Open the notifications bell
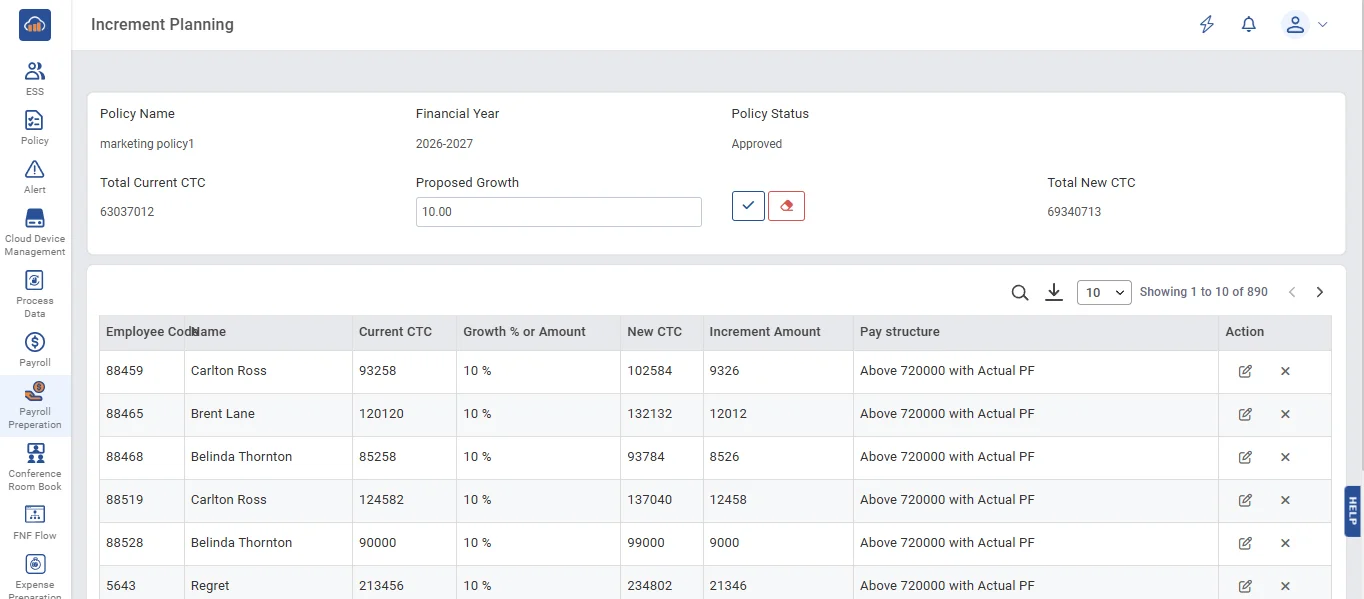The height and width of the screenshot is (599, 1364). pyautogui.click(x=1248, y=25)
